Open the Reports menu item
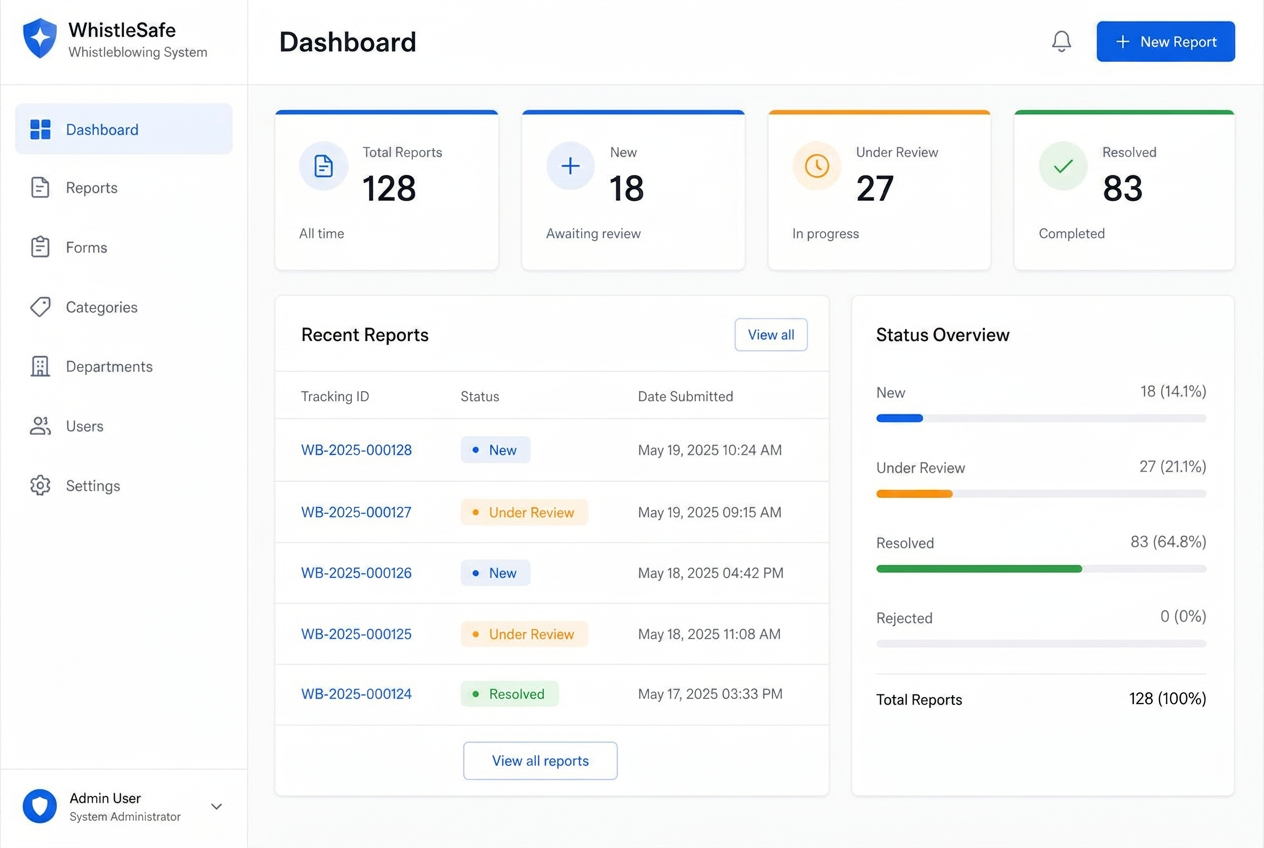The width and height of the screenshot is (1264, 848). [x=124, y=187]
